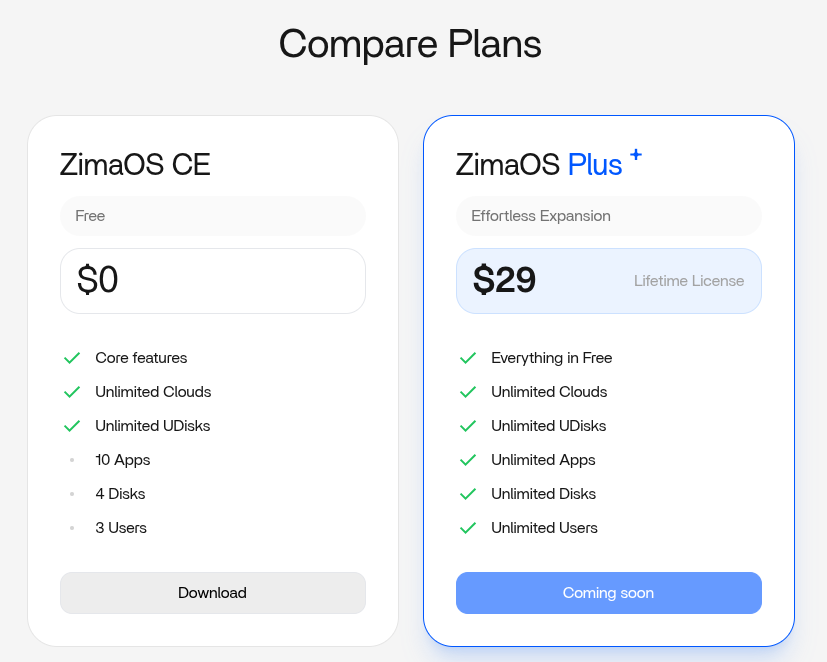827x662 pixels.
Task: Click the 3 Users feature text
Action: tap(121, 528)
